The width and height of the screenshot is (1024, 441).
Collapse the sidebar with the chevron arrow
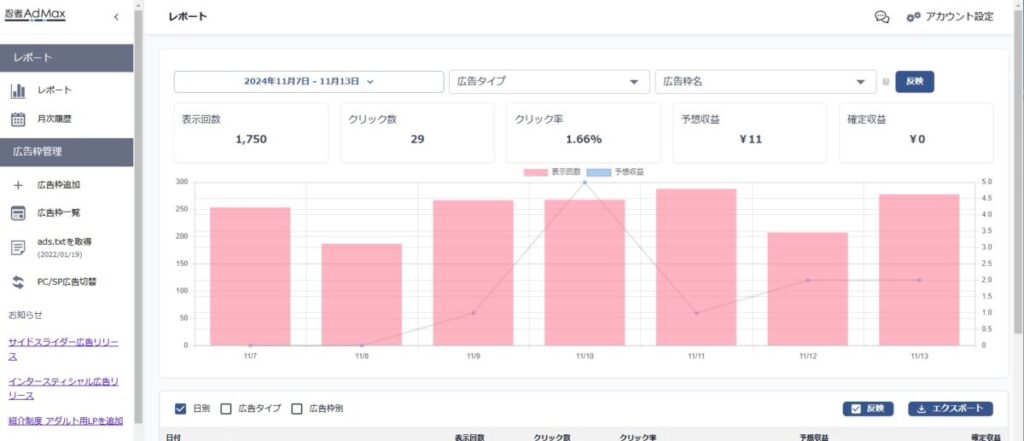(116, 17)
